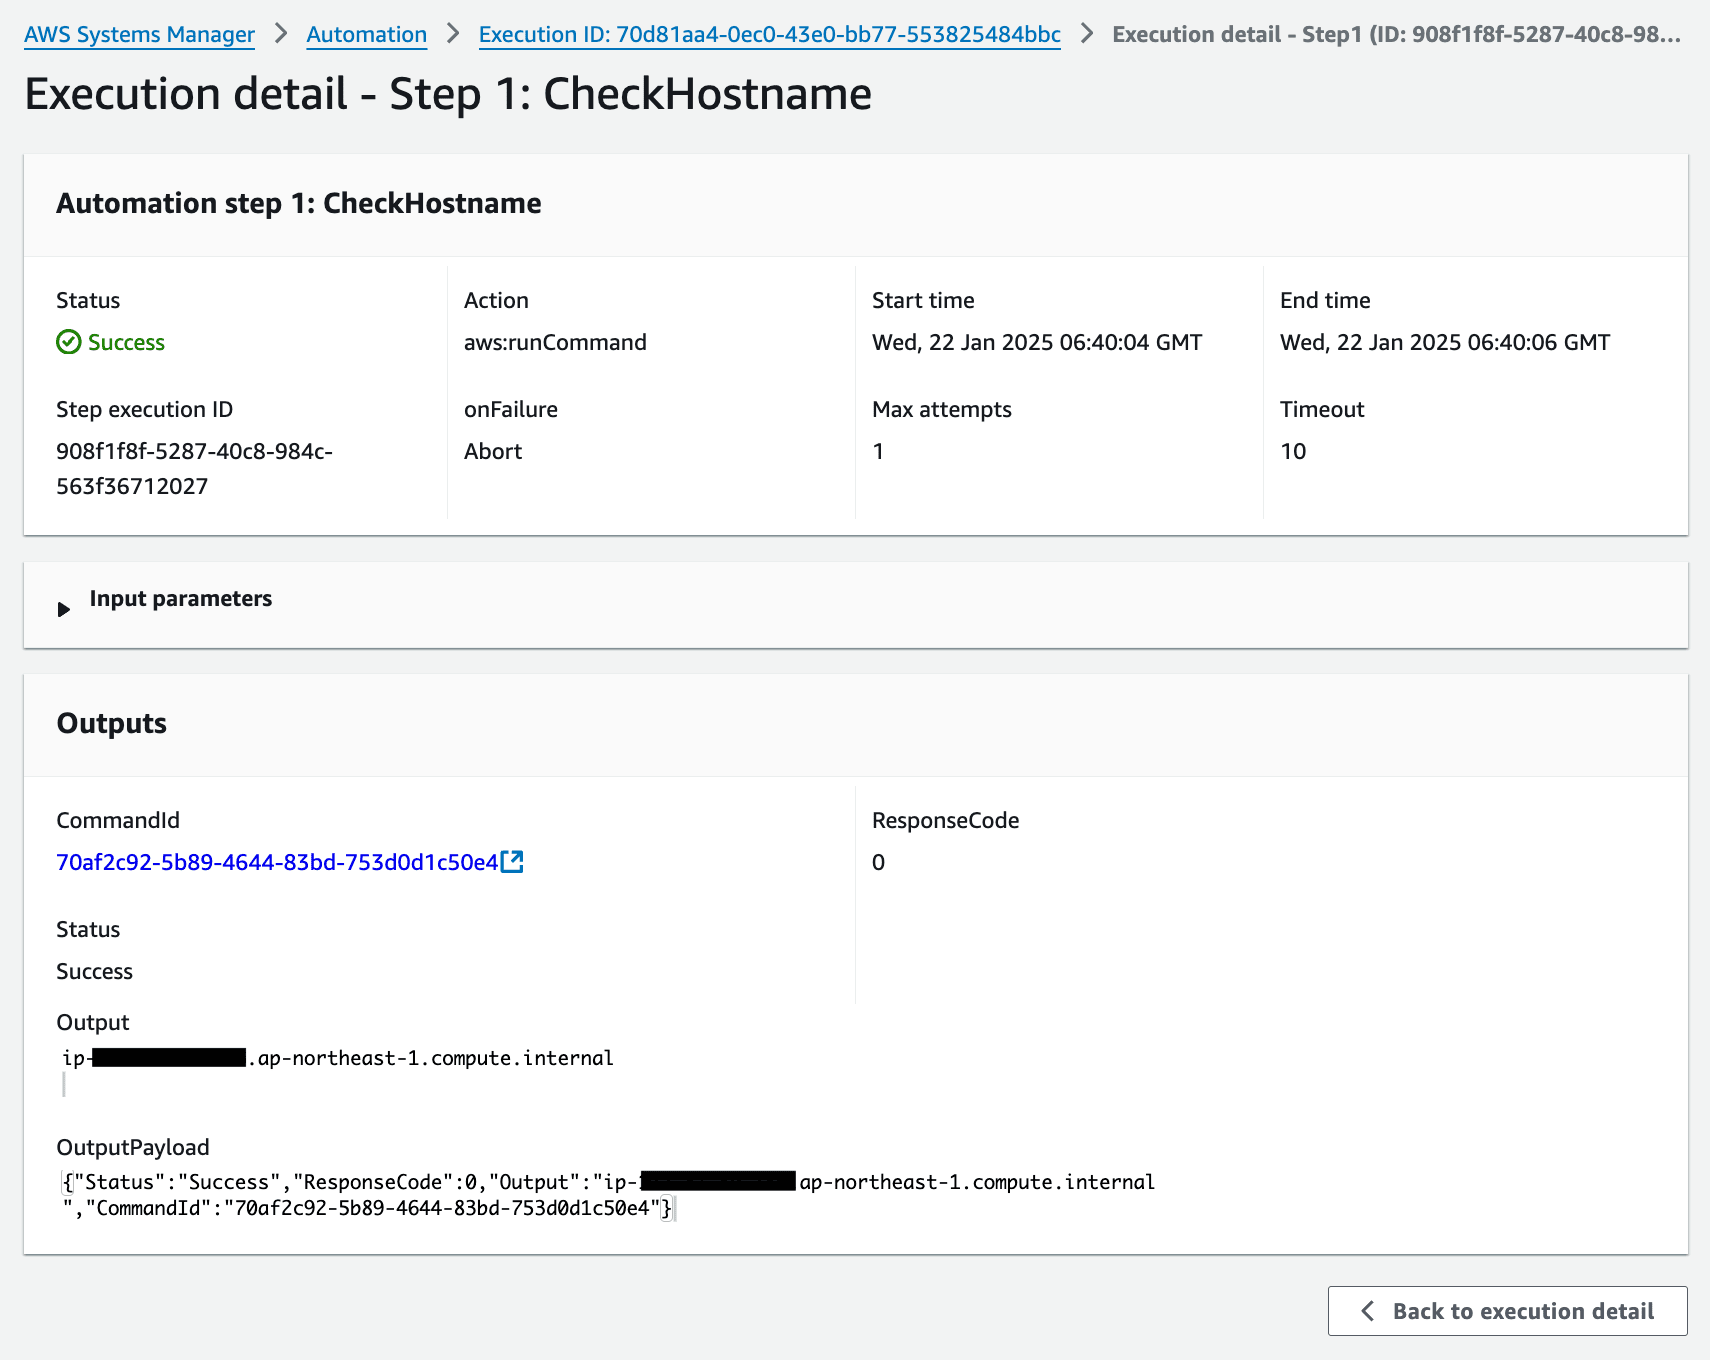Select the onFailure value Abort
The width and height of the screenshot is (1710, 1360).
493,451
